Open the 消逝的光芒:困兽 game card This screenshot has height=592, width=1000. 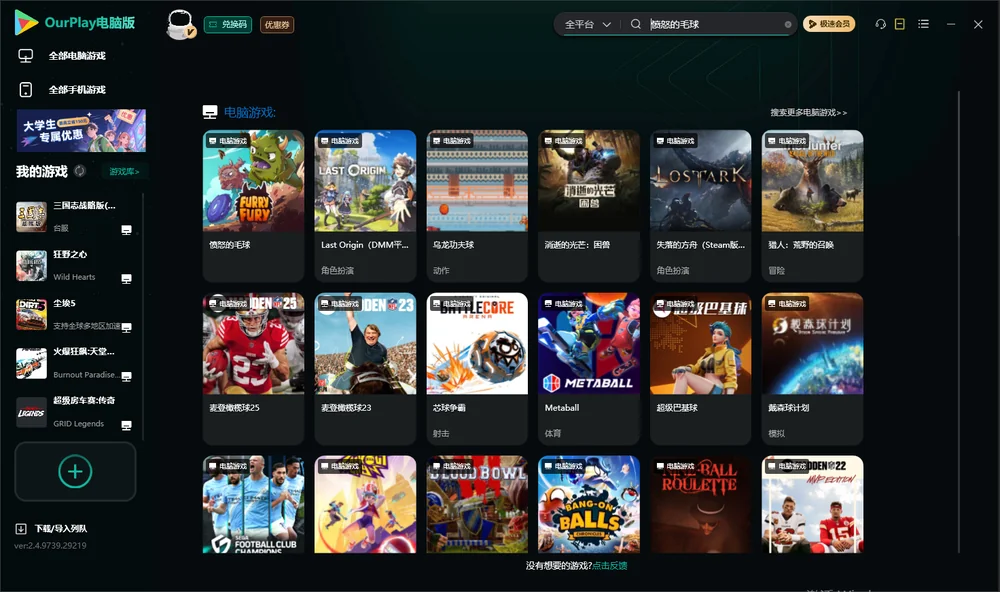pos(589,205)
